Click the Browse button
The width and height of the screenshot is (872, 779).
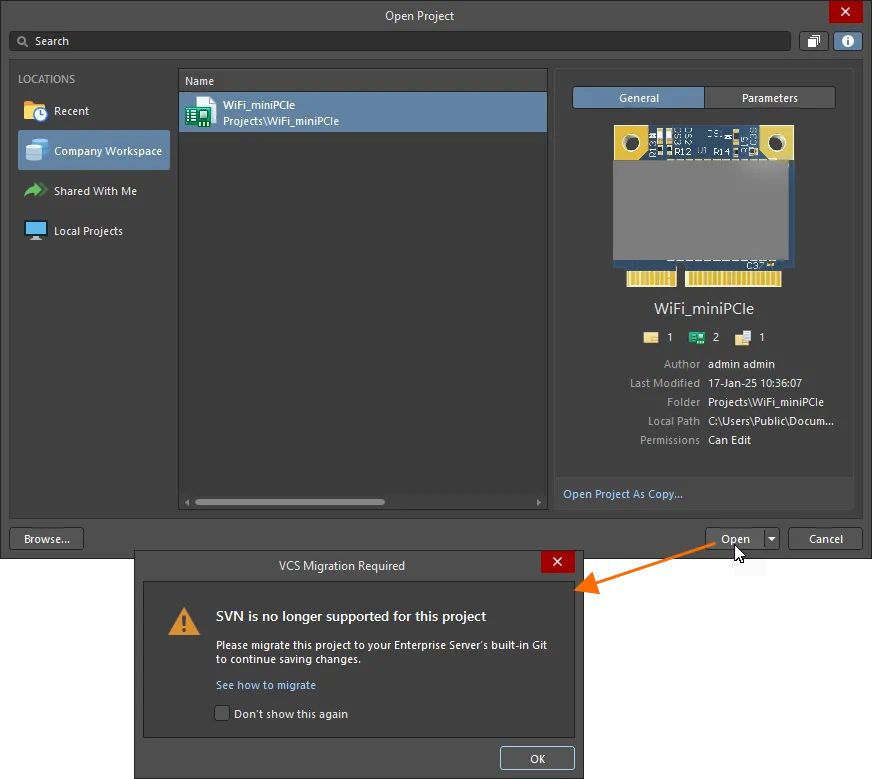tap(47, 539)
